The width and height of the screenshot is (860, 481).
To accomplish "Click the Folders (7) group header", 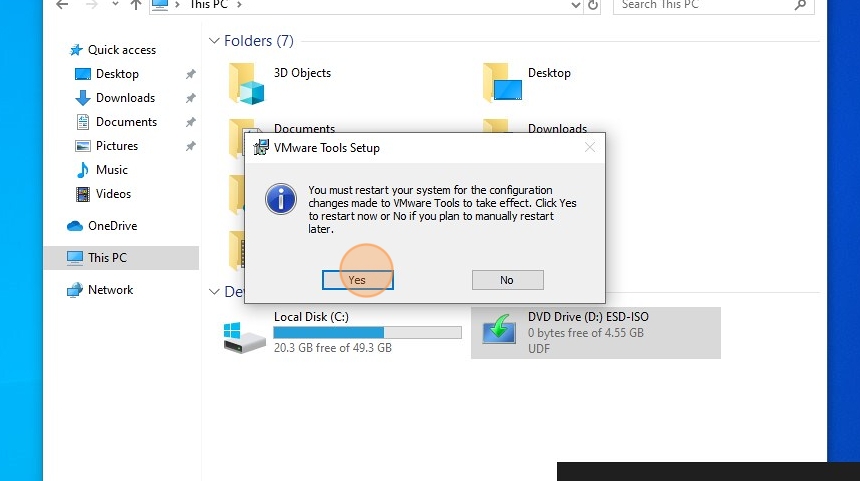I will (x=259, y=41).
